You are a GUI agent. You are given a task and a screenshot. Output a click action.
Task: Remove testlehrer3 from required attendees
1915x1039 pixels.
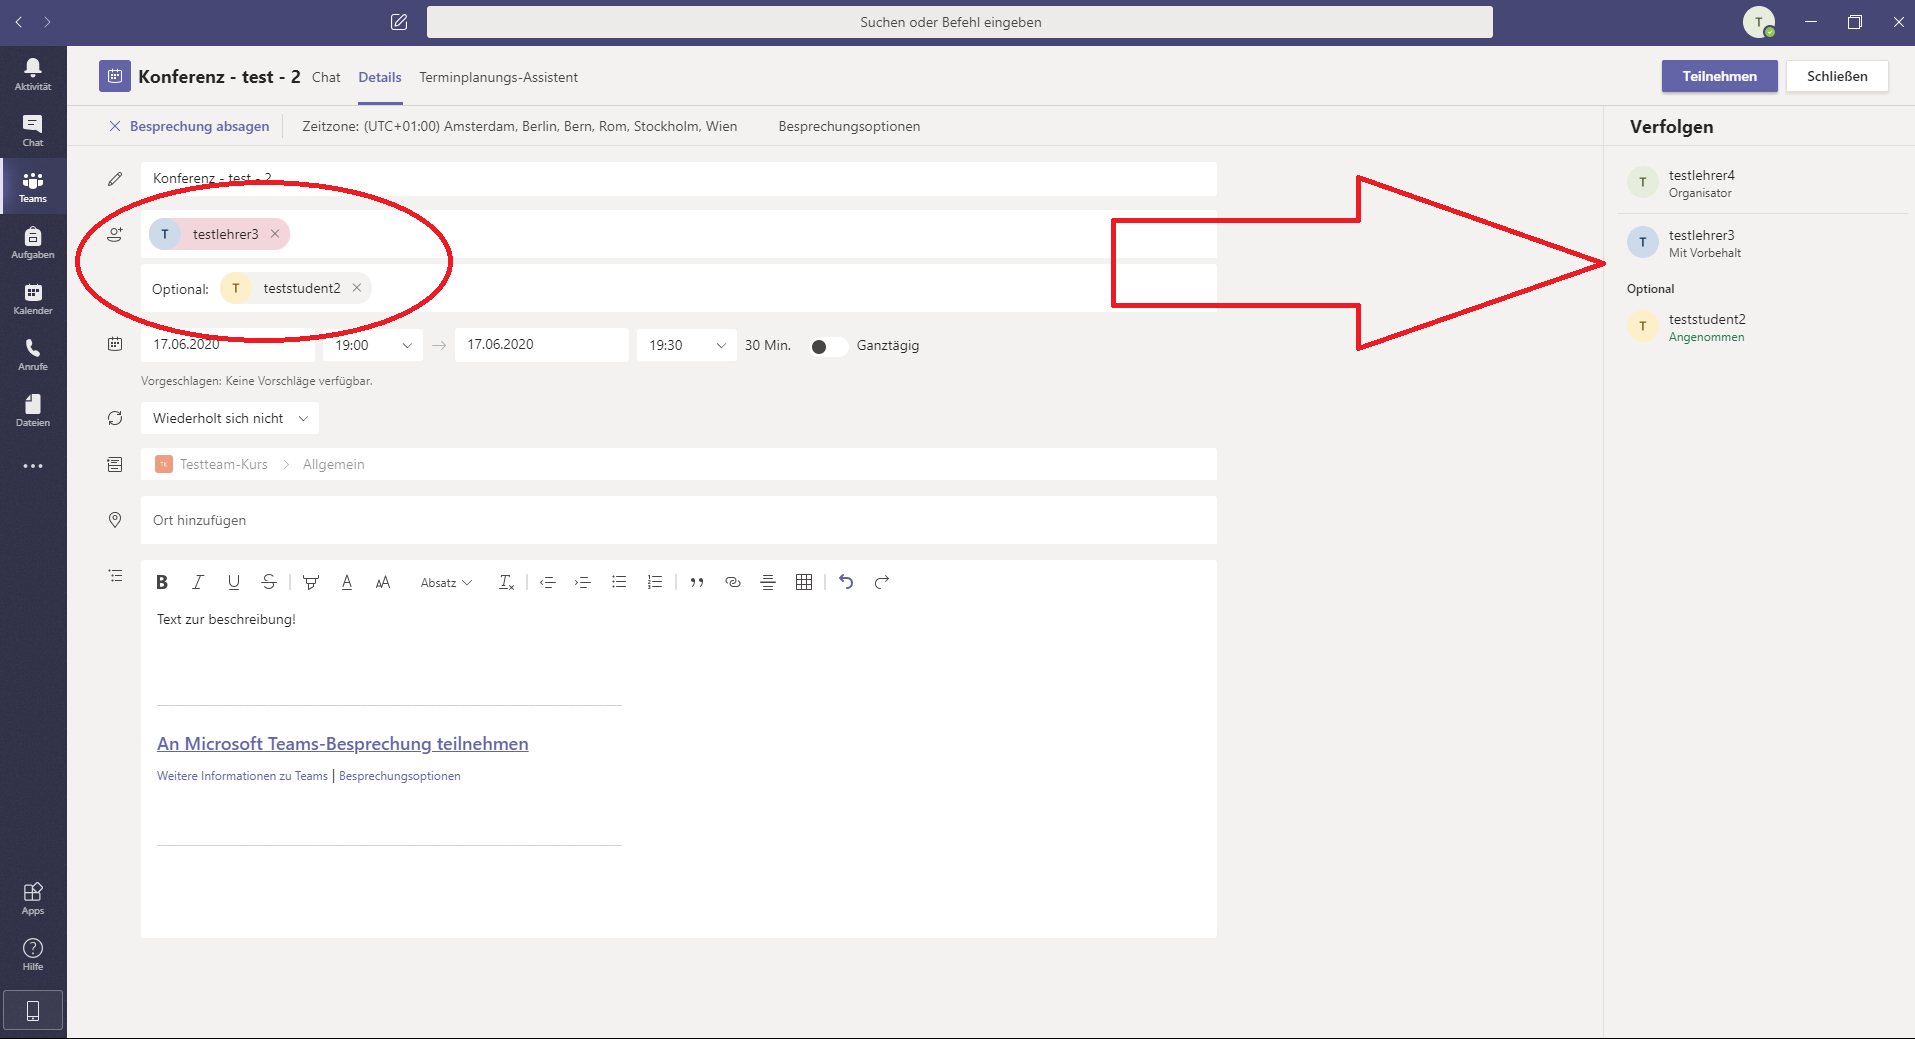click(275, 234)
